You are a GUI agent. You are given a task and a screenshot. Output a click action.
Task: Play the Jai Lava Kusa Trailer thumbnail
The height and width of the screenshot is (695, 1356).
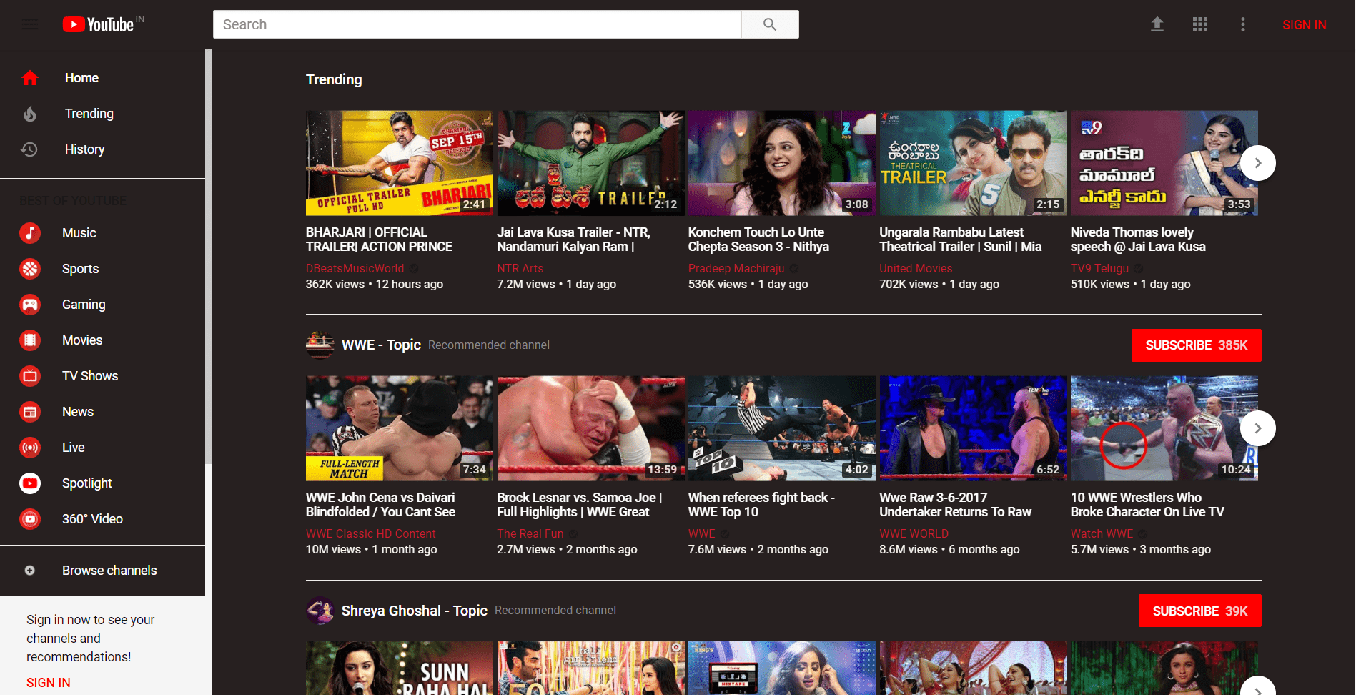tap(591, 163)
